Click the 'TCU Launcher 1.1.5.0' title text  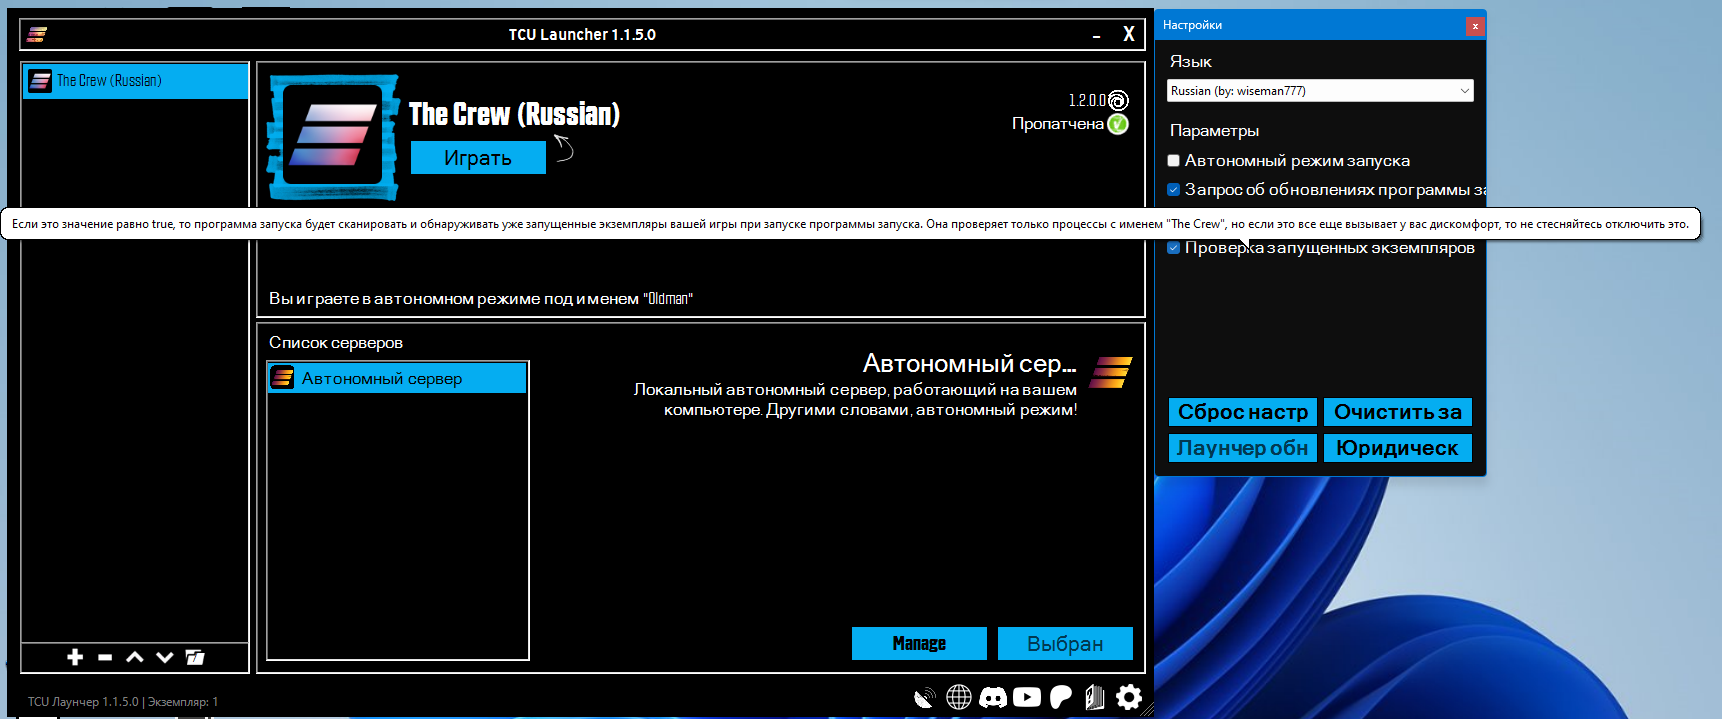pos(582,34)
